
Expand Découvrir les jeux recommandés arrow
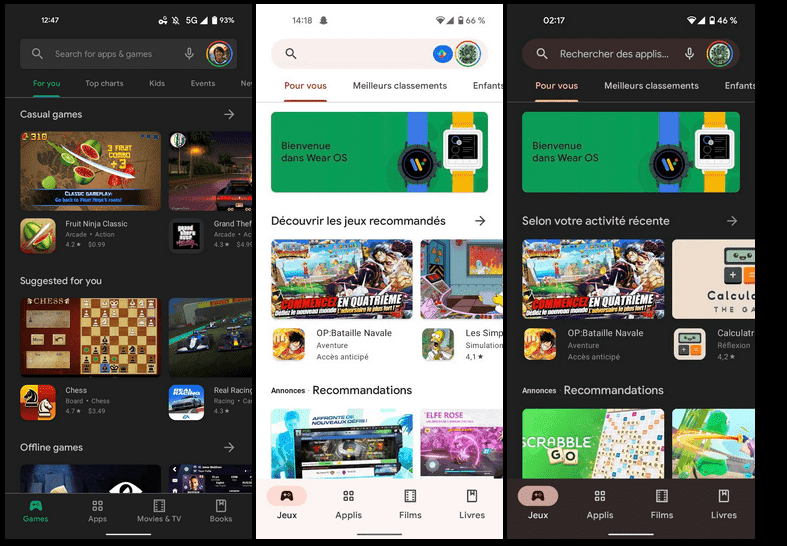click(480, 221)
